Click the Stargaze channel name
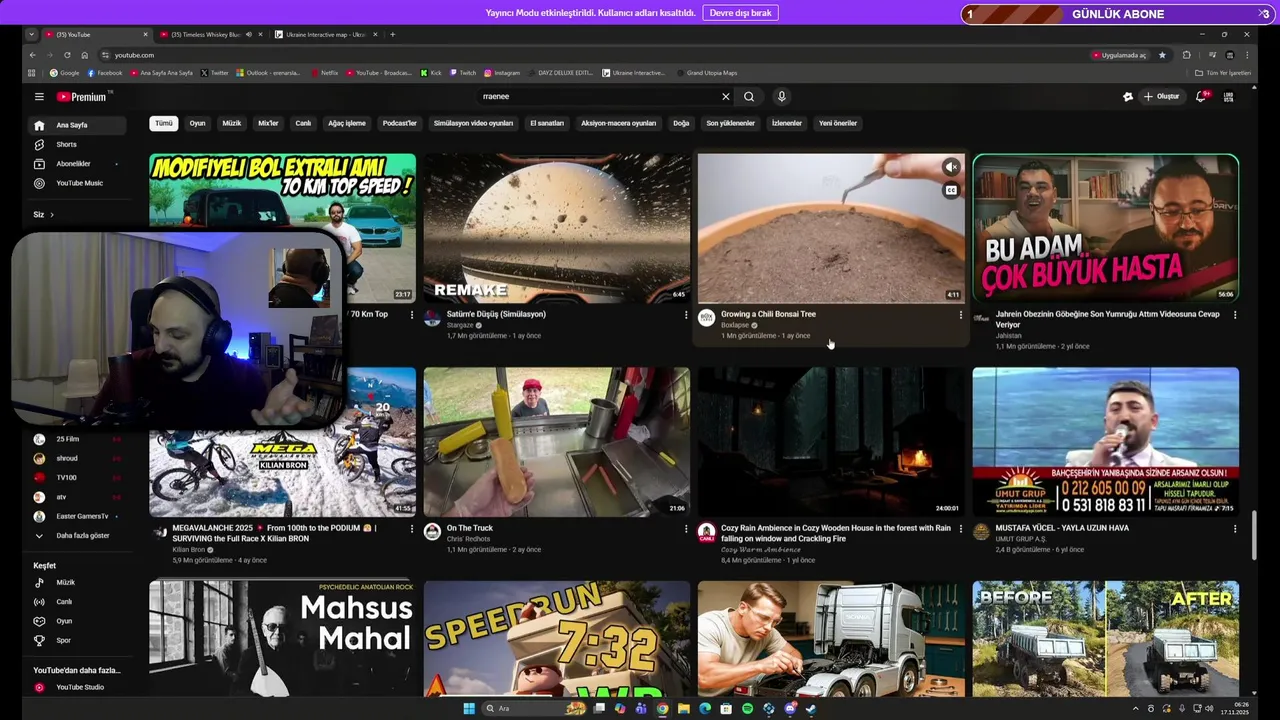 click(x=461, y=325)
